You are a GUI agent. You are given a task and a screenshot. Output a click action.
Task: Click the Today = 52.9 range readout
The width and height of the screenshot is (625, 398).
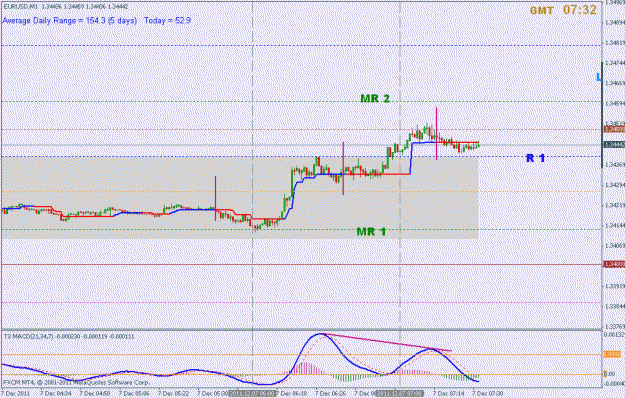(167, 20)
